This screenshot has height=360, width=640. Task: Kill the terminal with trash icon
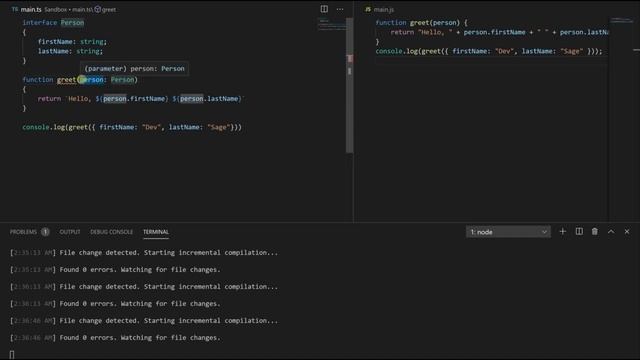coord(595,231)
